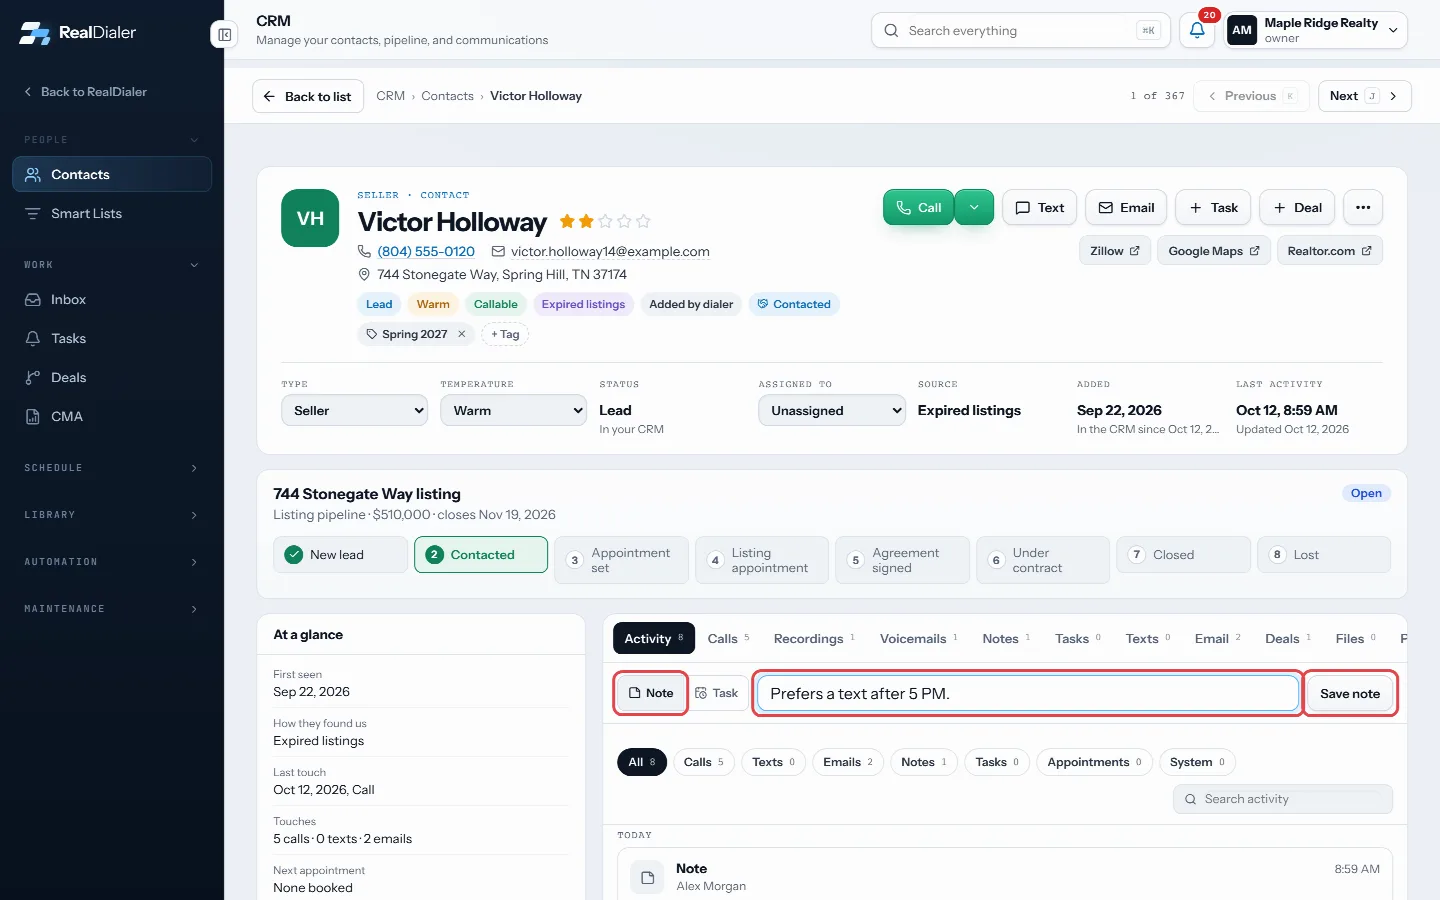The width and height of the screenshot is (1440, 900).
Task: Filter the activity feed to Calls only
Action: [x=704, y=762]
